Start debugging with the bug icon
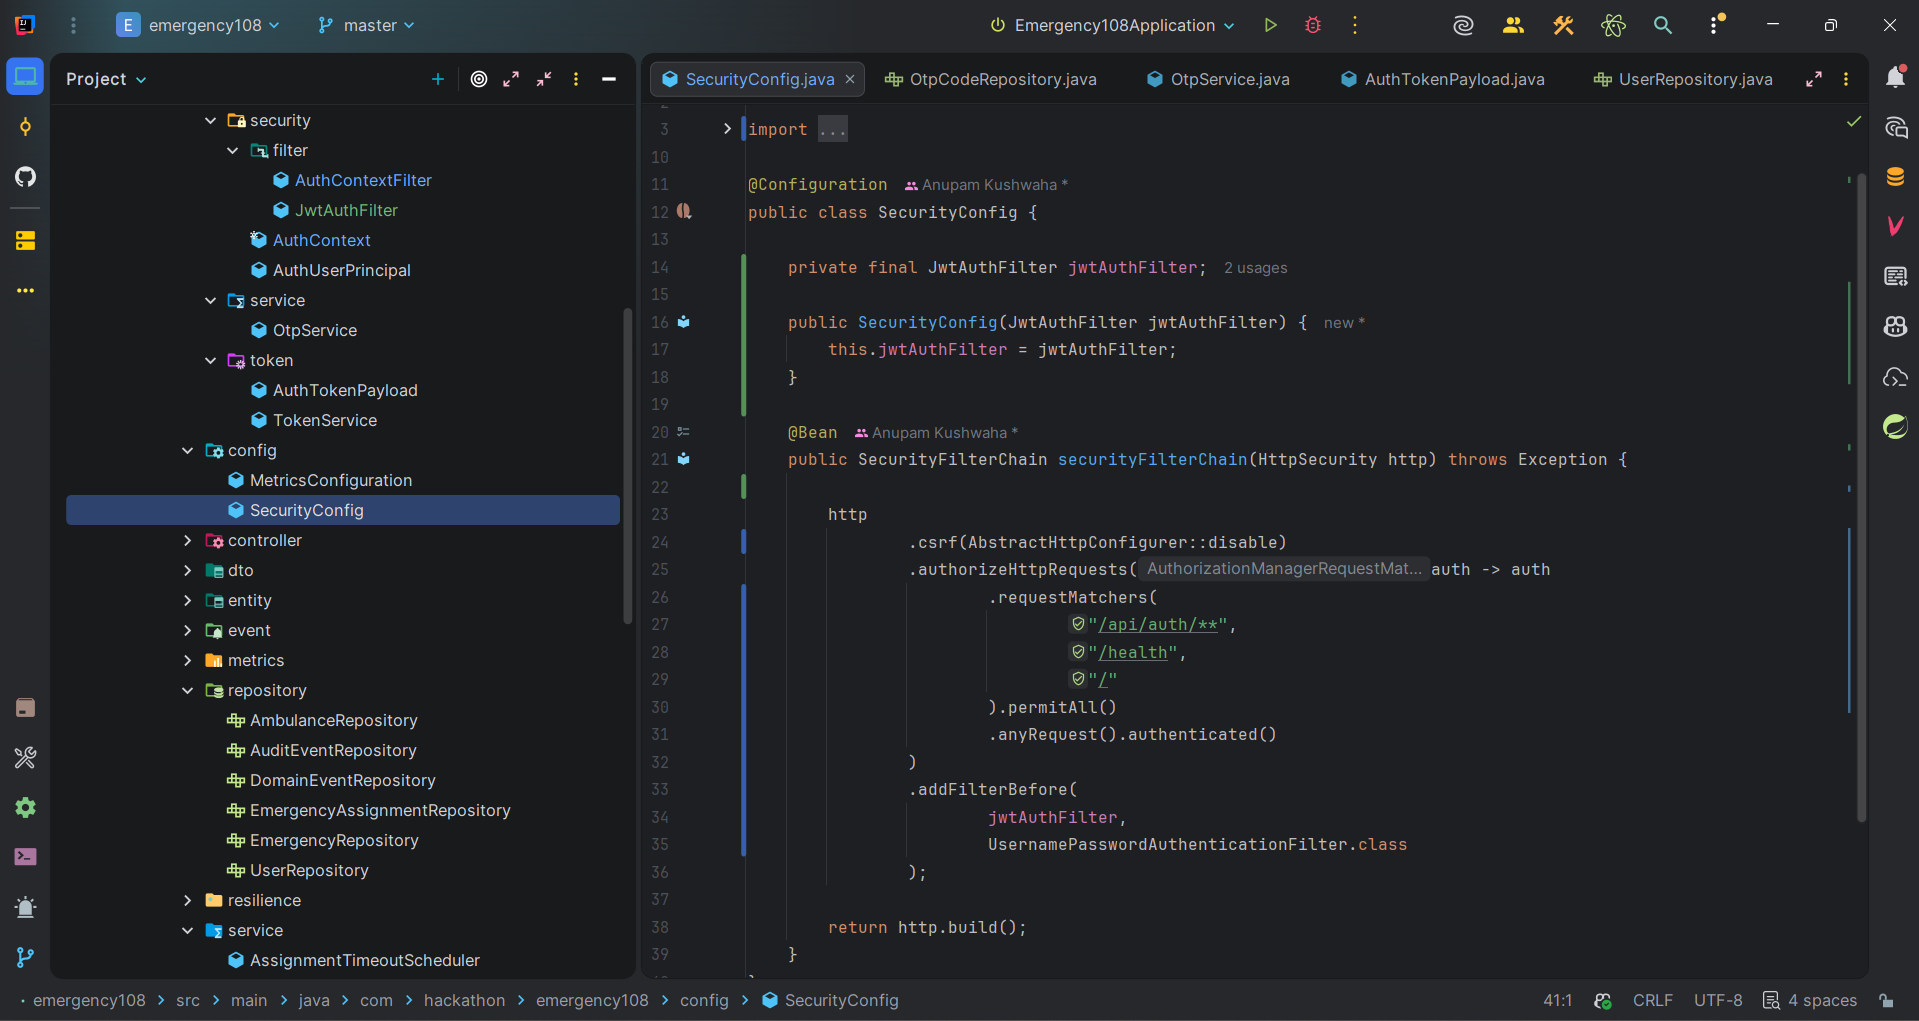 pos(1312,25)
